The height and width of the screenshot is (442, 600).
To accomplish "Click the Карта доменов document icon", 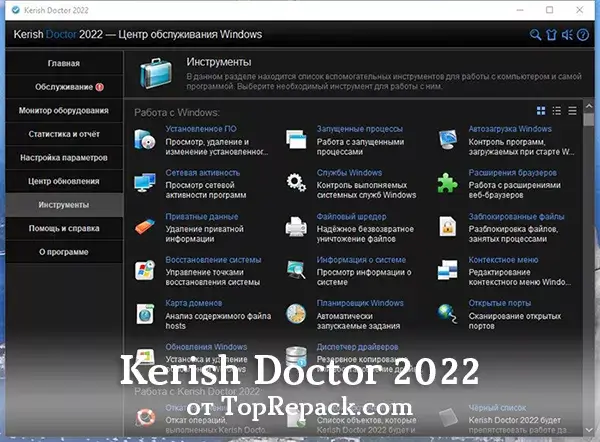I will click(145, 314).
